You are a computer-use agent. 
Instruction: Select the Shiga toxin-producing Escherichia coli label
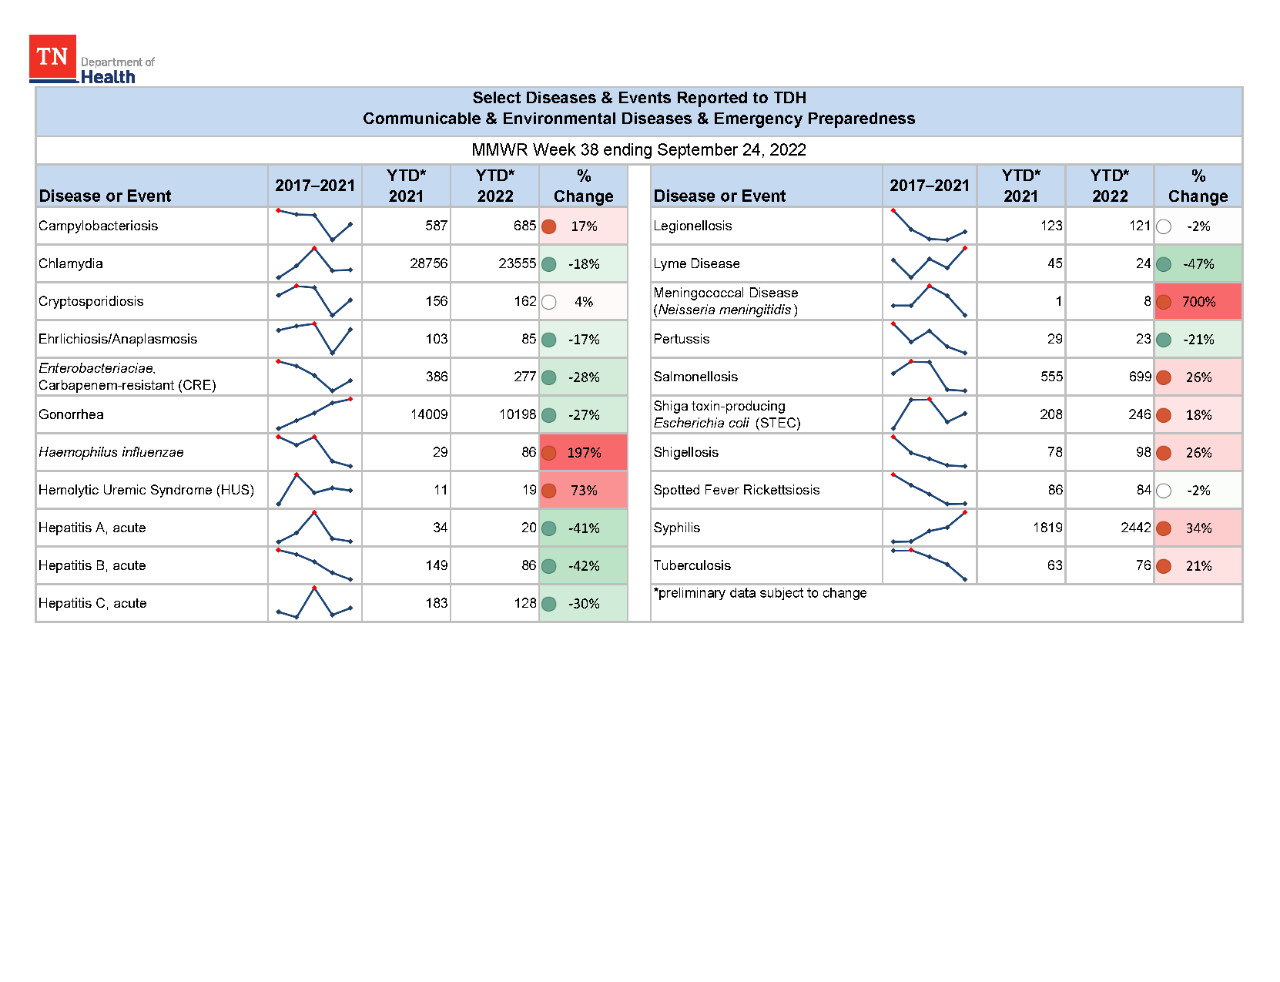[727, 414]
